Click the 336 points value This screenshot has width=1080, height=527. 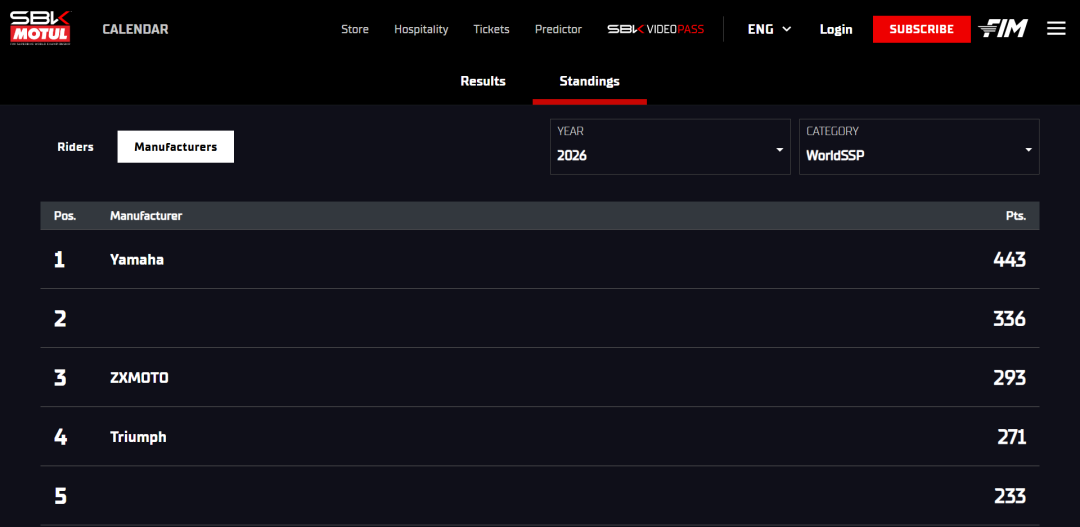1009,319
